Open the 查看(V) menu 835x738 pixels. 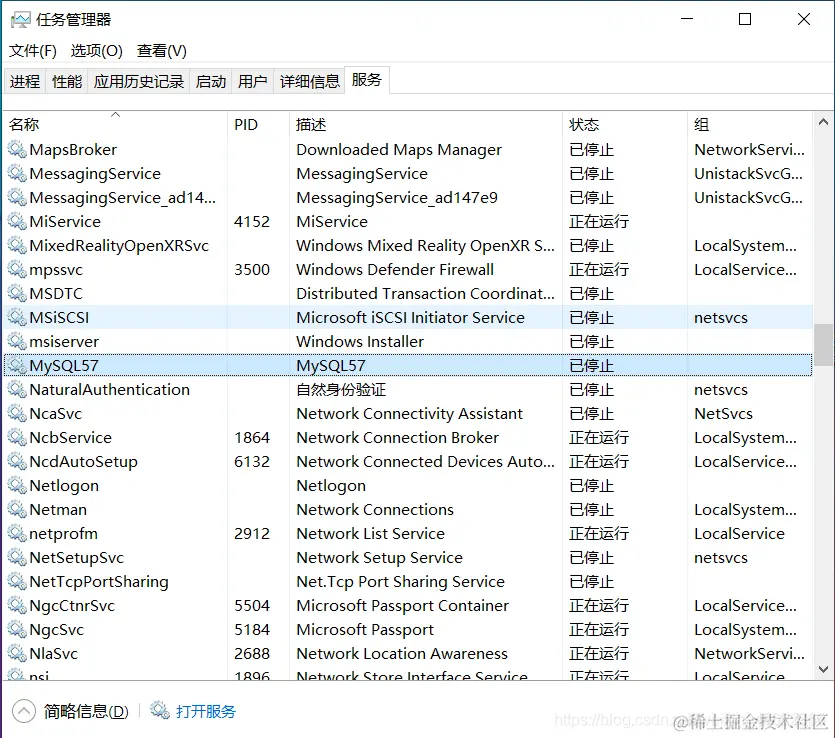162,51
